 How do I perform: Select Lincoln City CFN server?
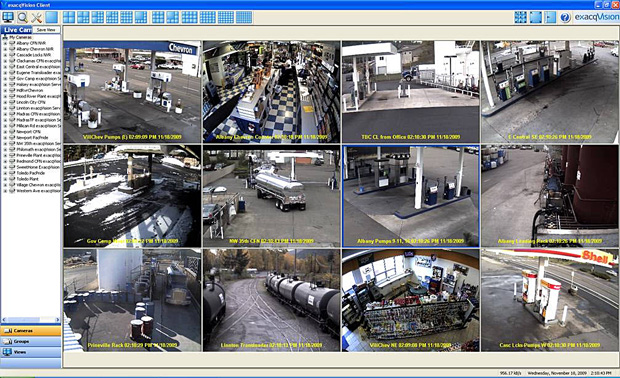tap(31, 102)
